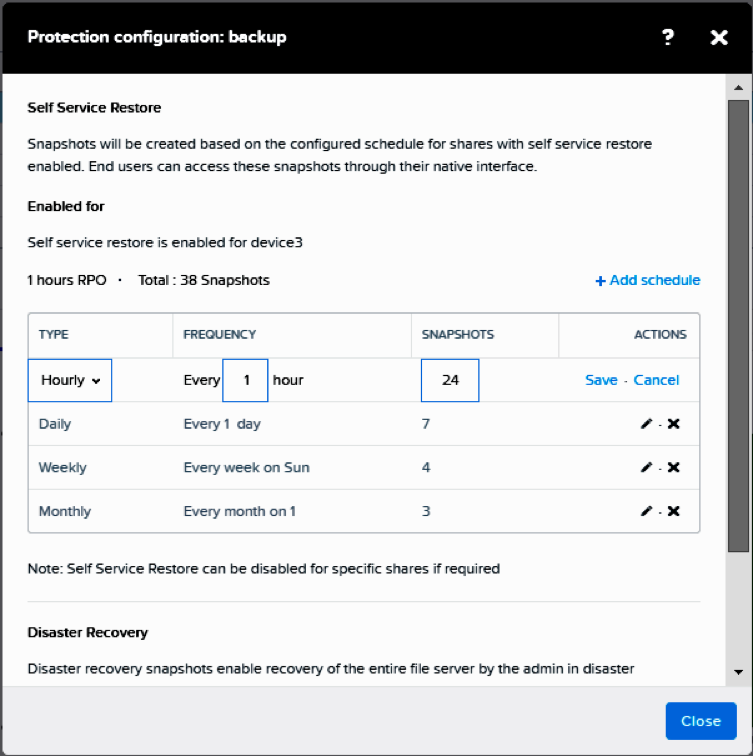Click the hour frequency input field
The width and height of the screenshot is (753, 756).
tap(245, 380)
